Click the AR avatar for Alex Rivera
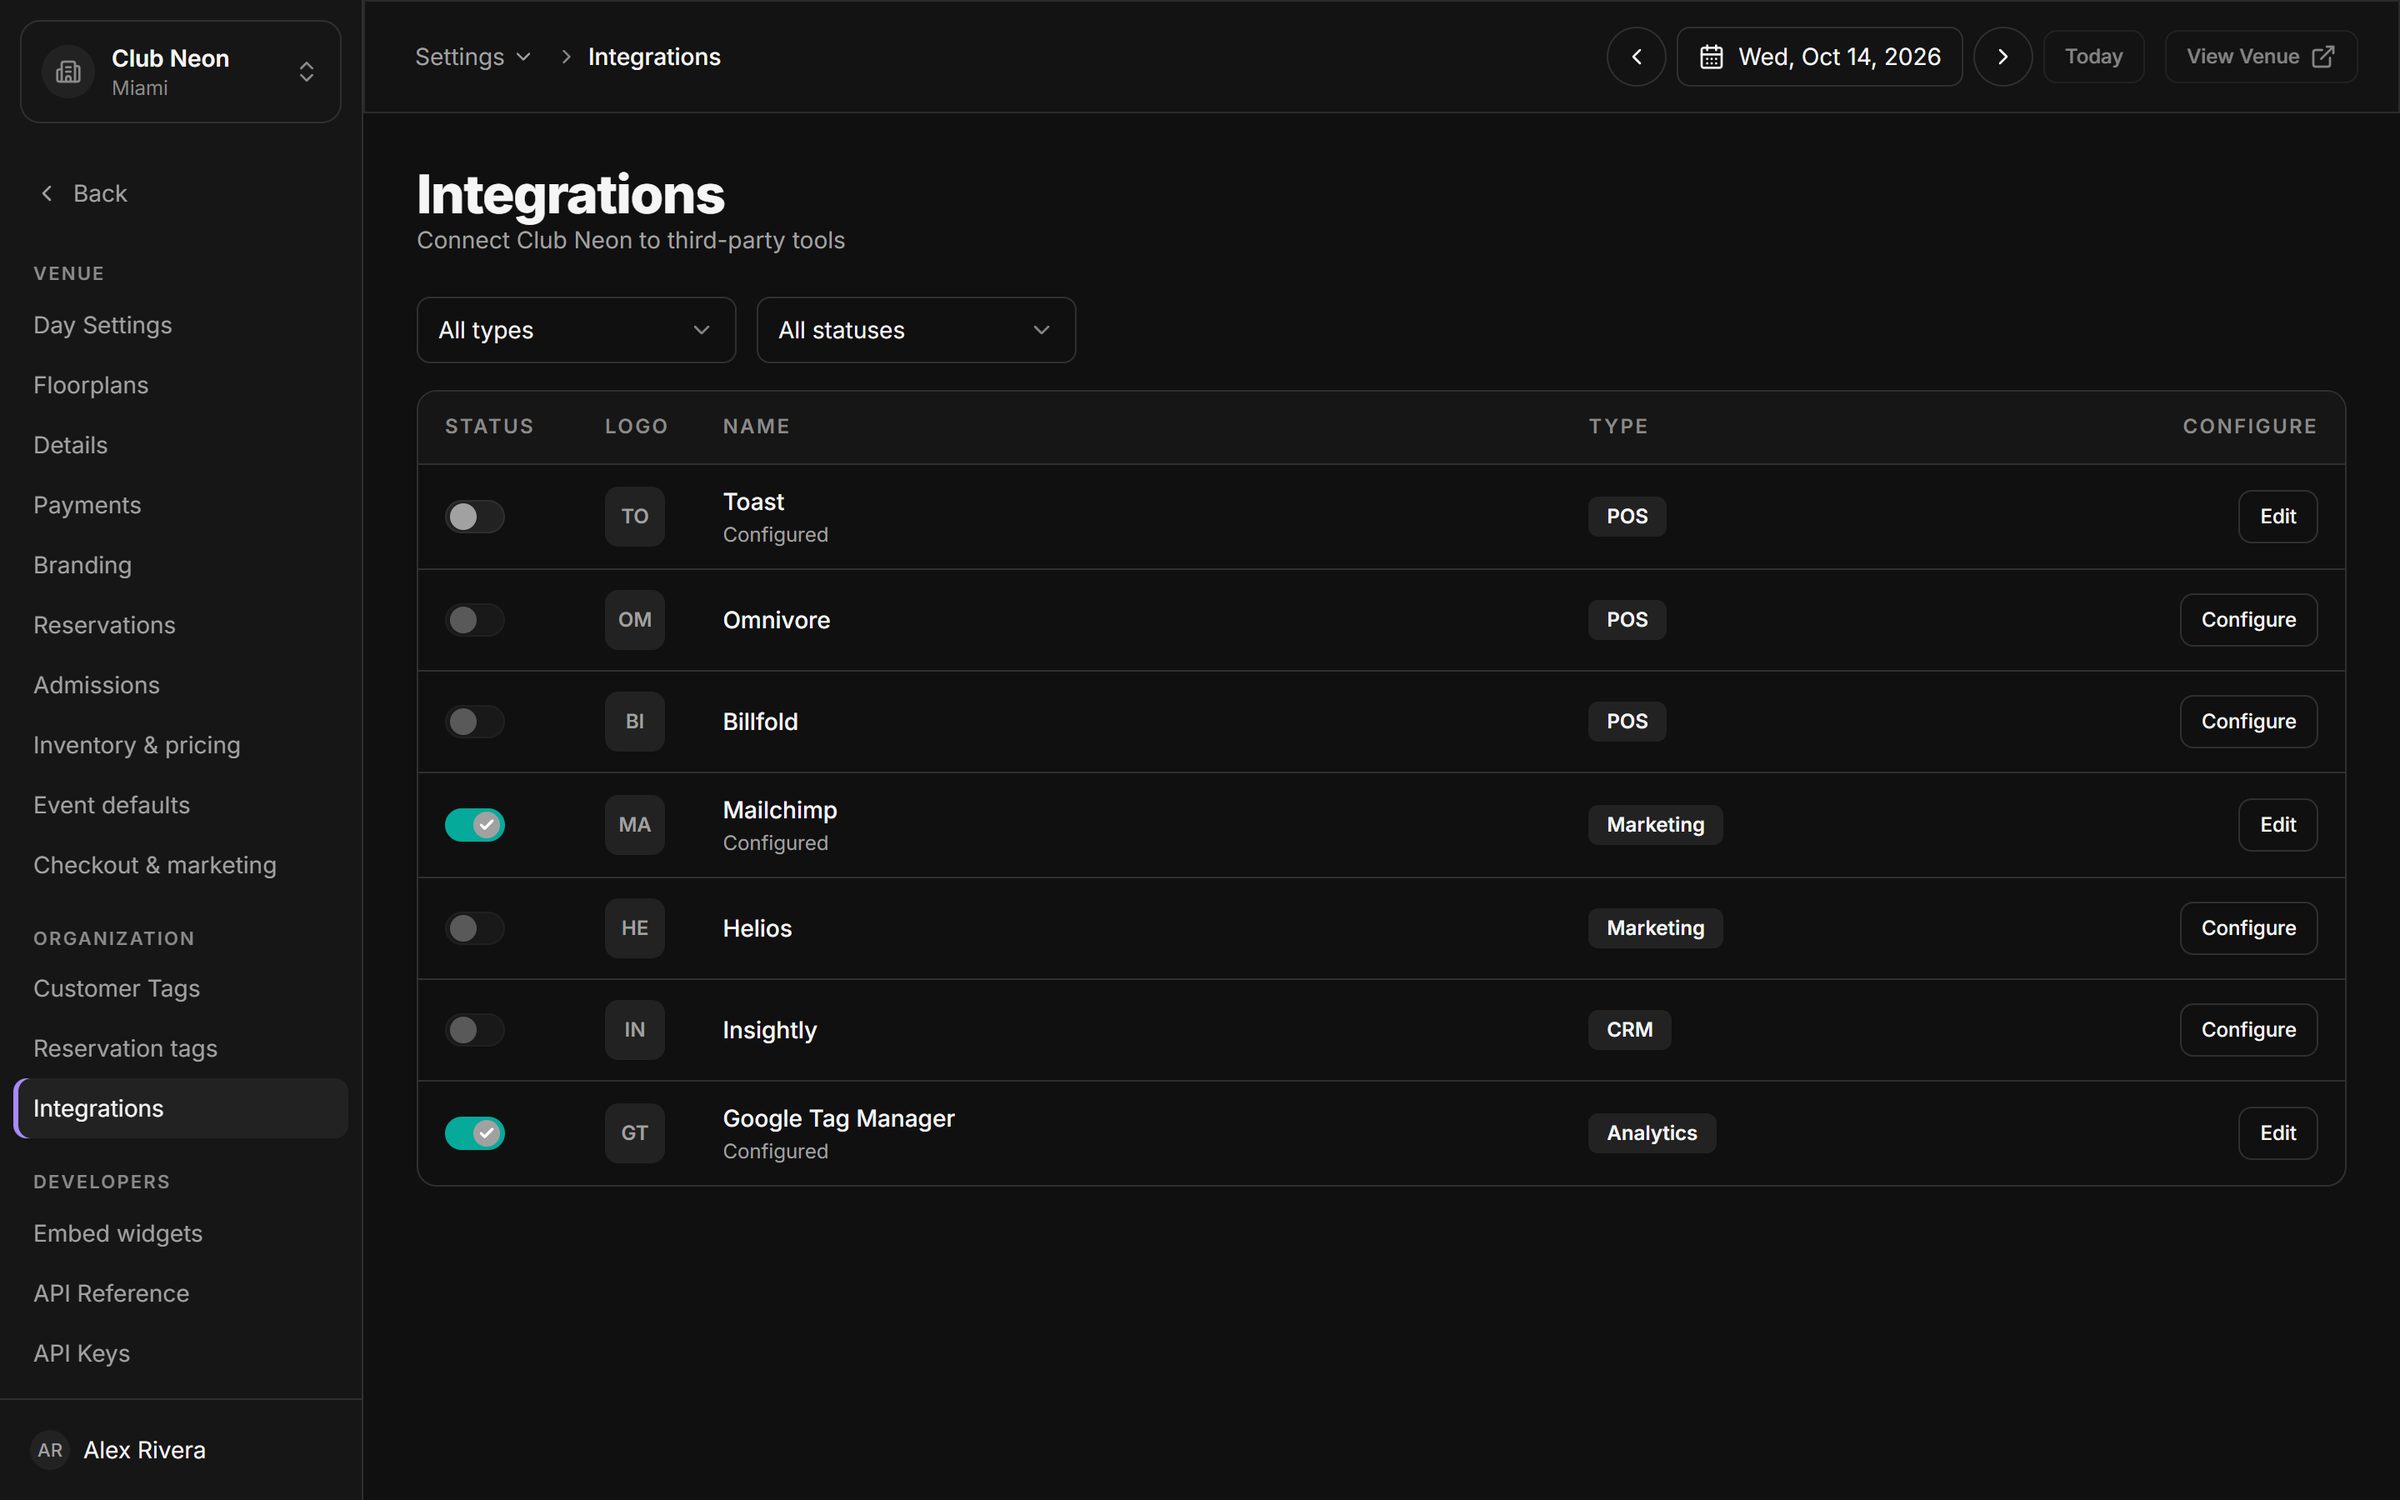 click(x=50, y=1450)
